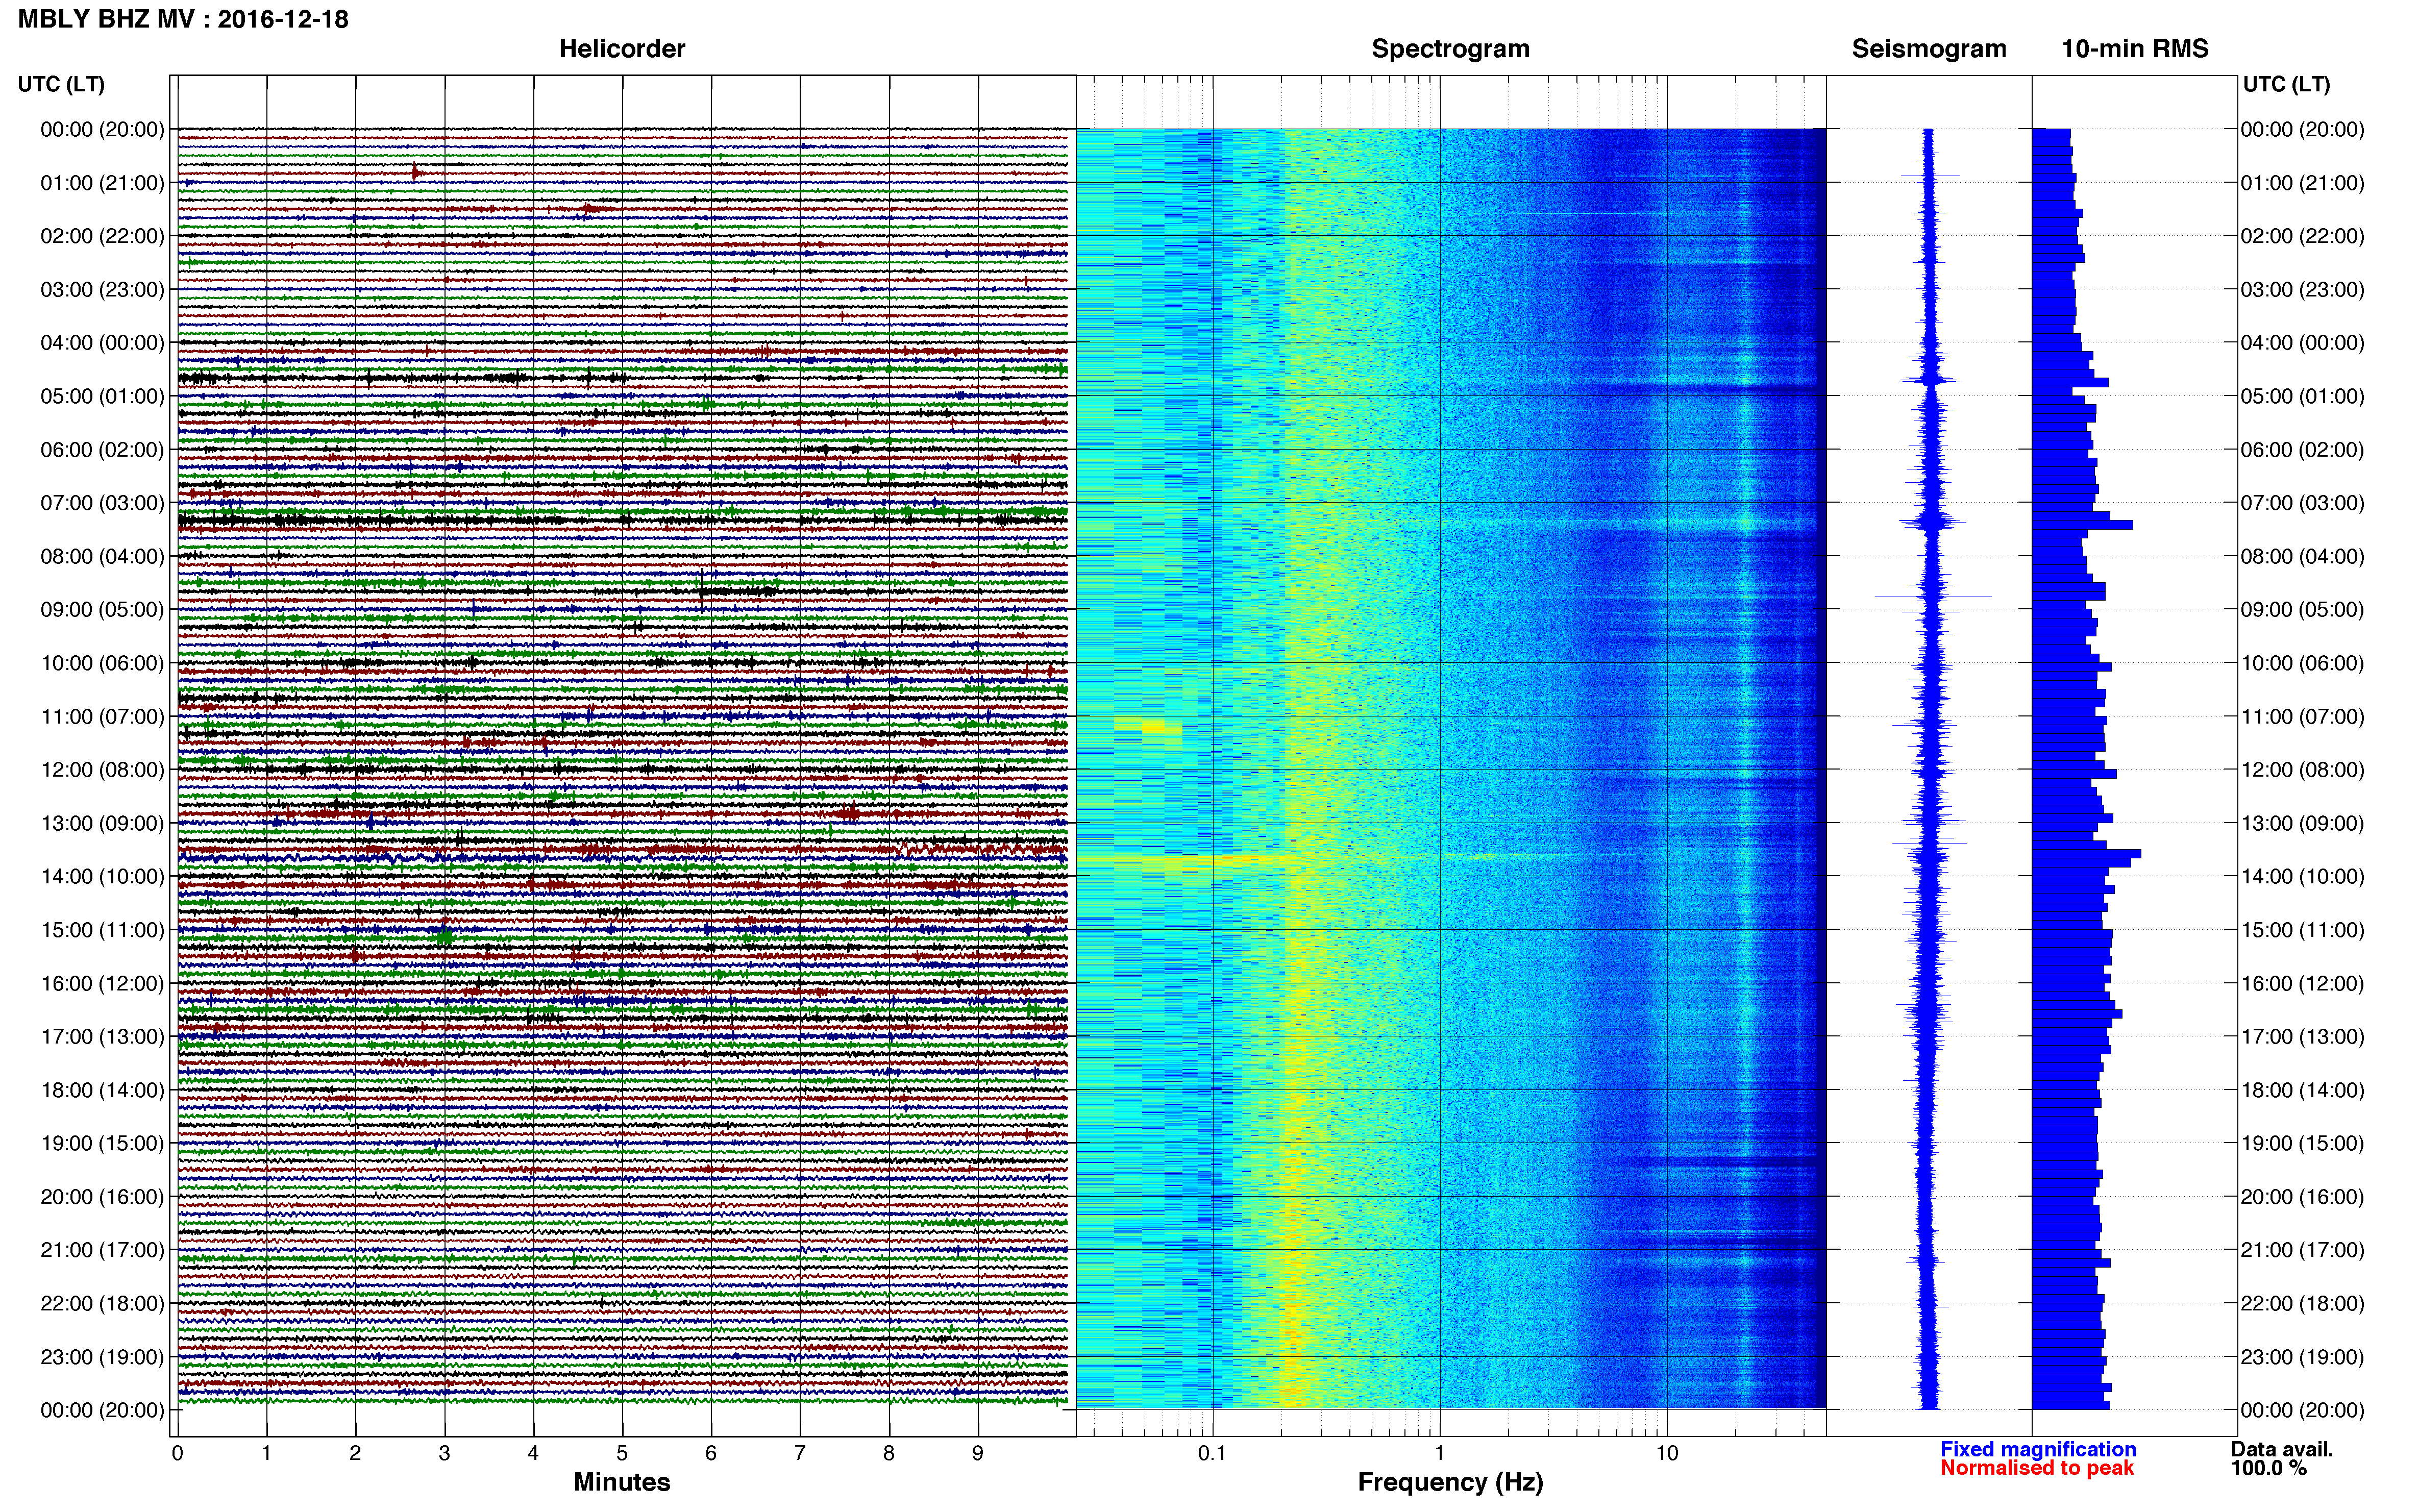Click right time label '14:00 (10:00)'
The image size is (2419, 1512).
pos(2302,877)
